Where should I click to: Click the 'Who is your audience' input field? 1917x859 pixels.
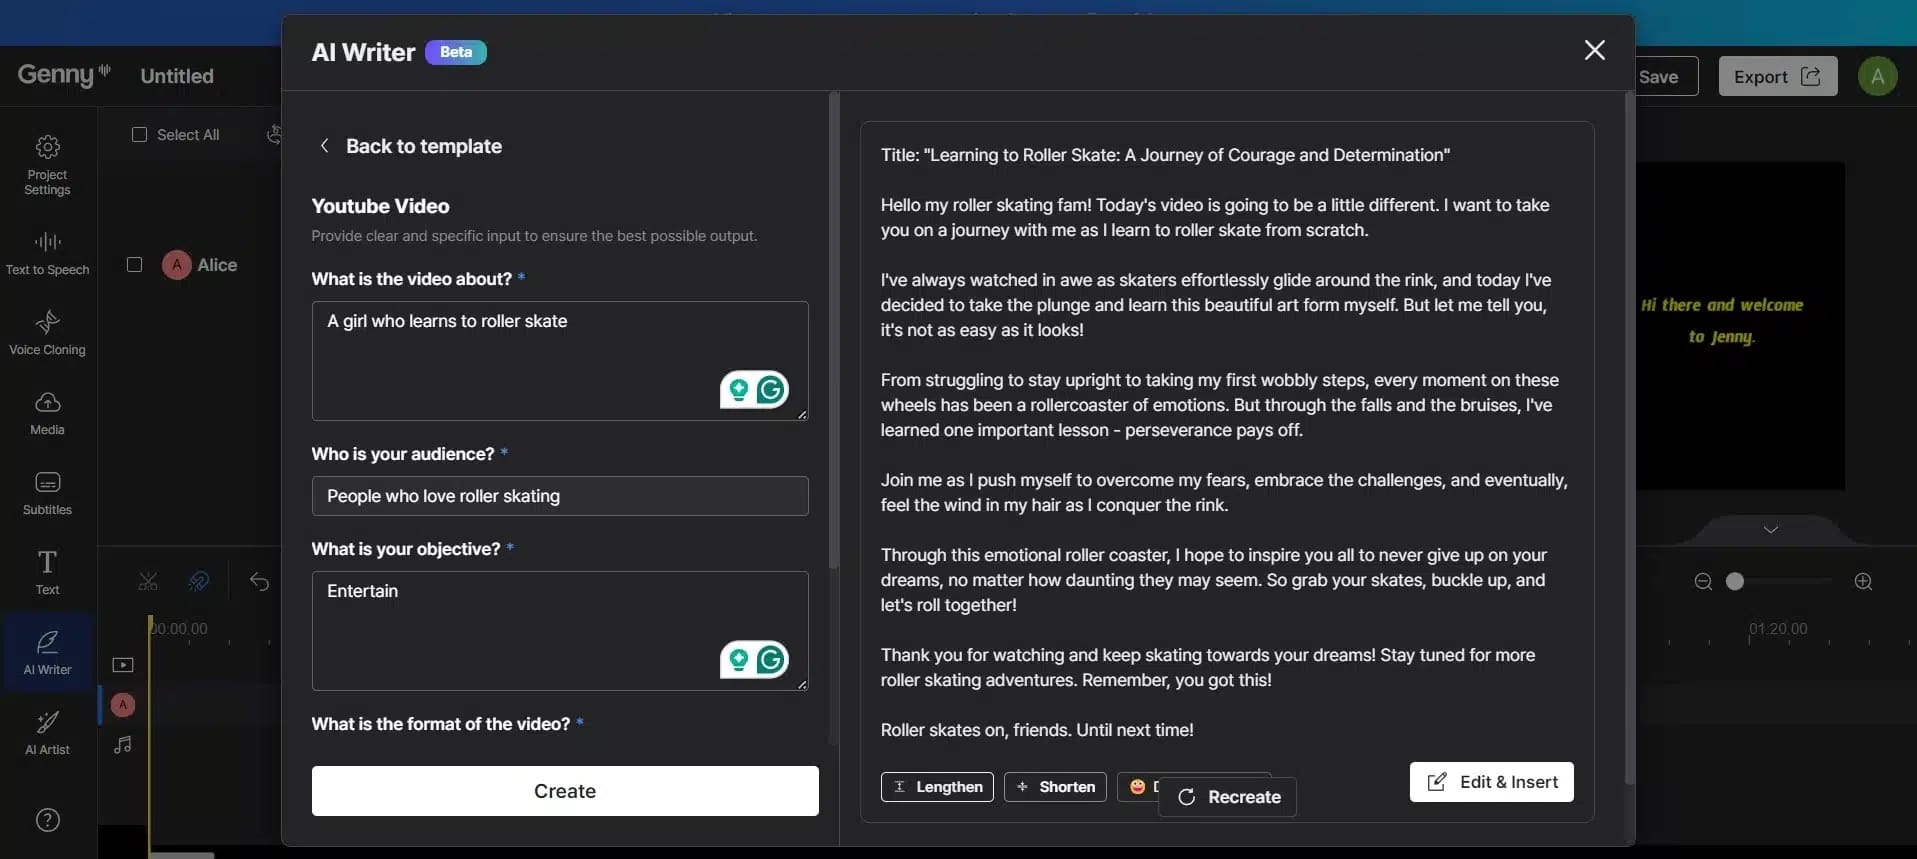point(560,496)
